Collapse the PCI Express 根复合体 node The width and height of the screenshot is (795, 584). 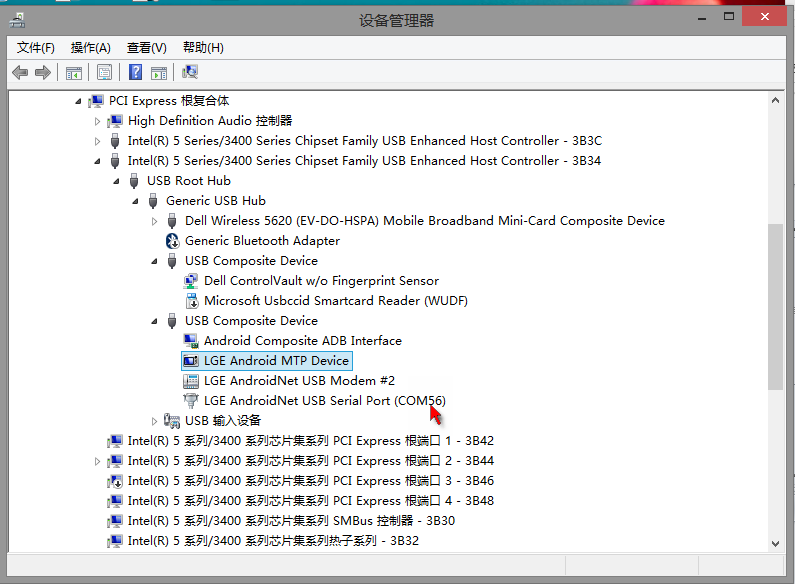(78, 101)
